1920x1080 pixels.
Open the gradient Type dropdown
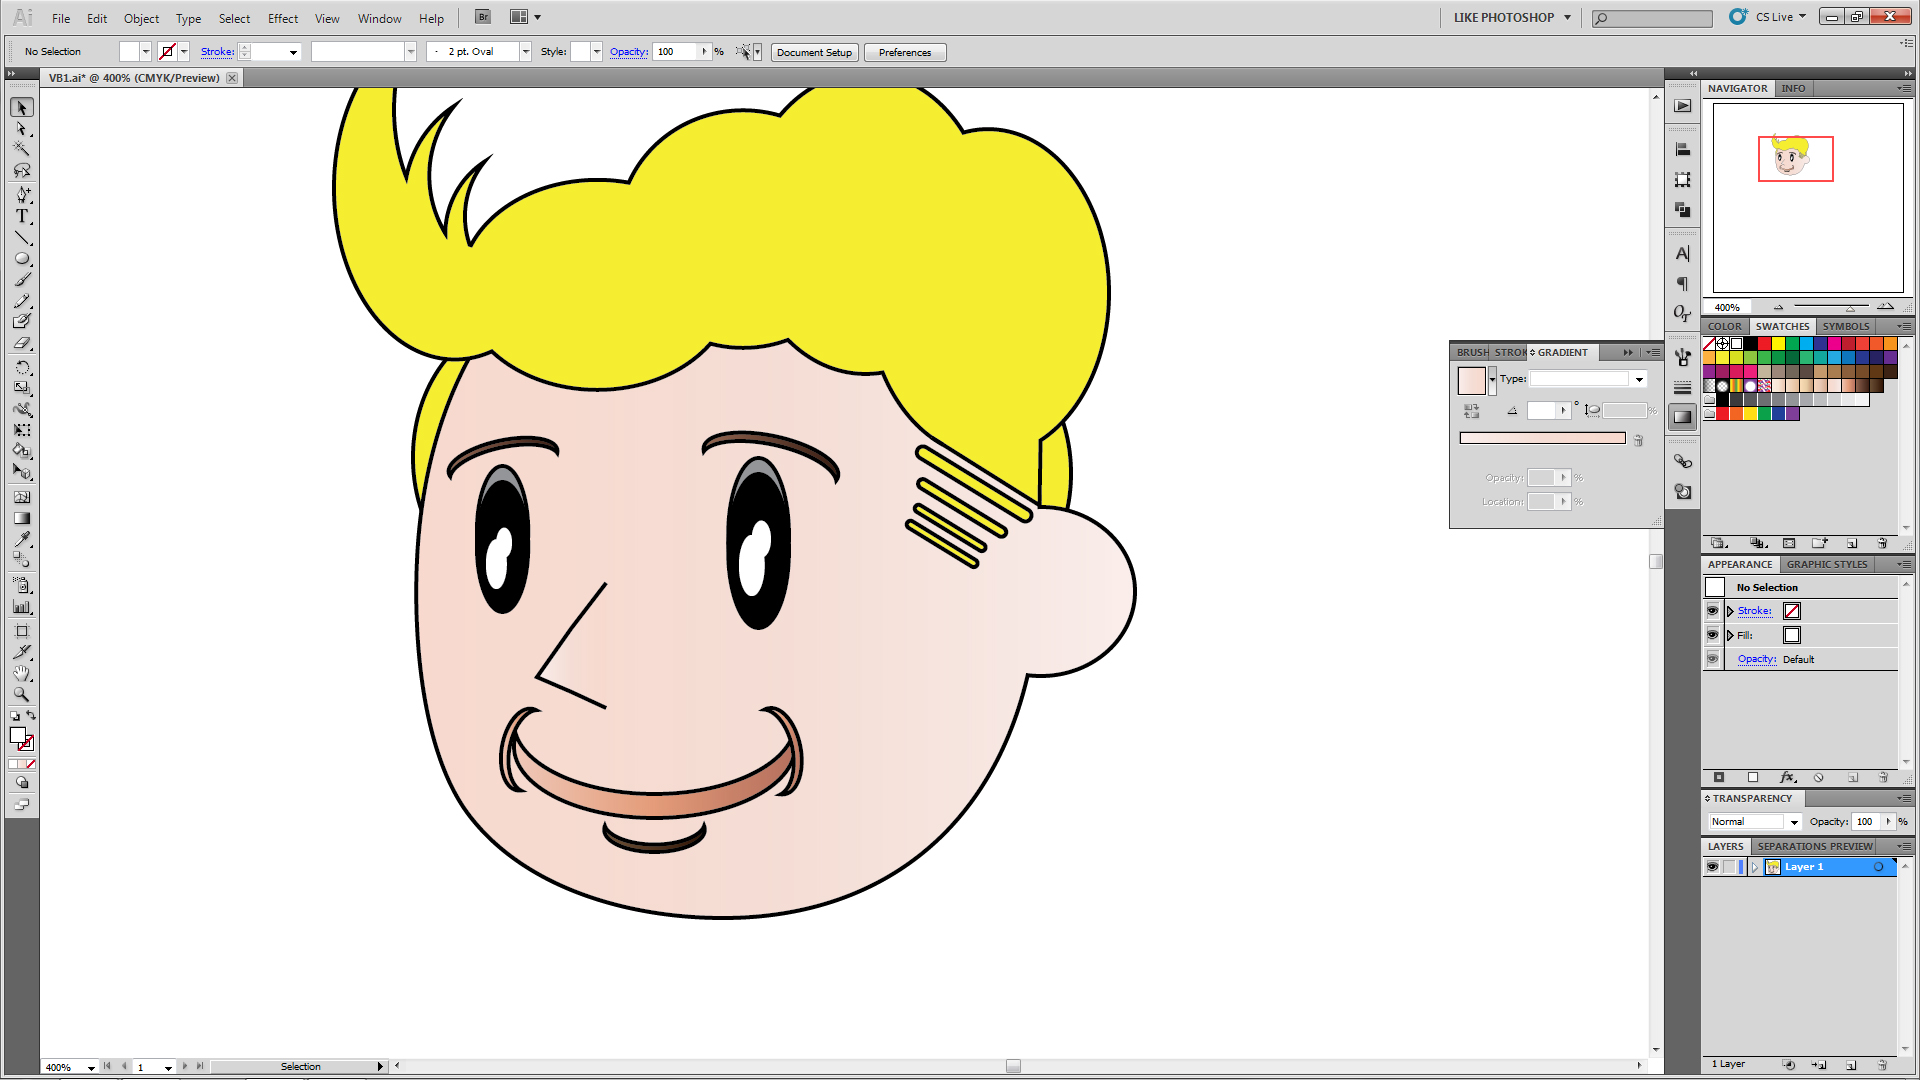(x=1639, y=379)
